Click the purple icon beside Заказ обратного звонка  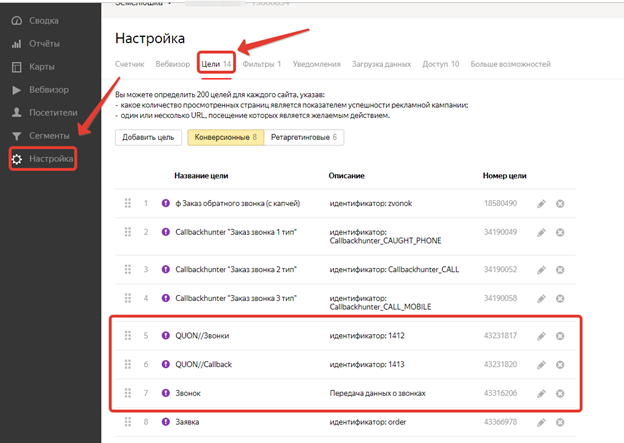[166, 203]
